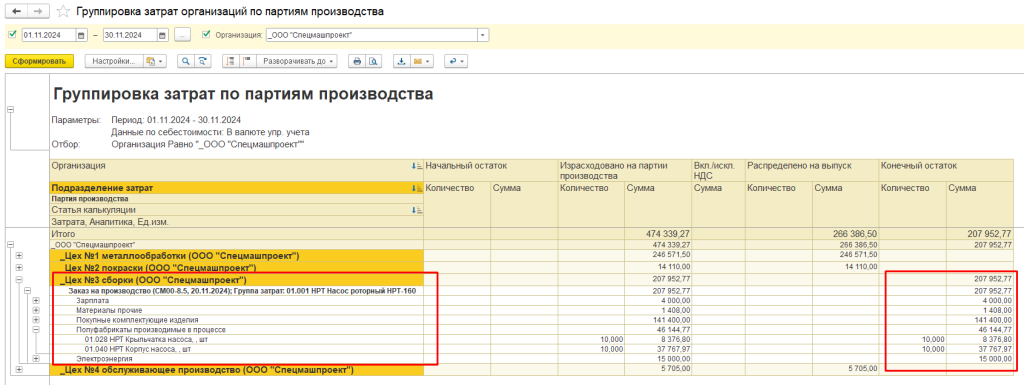Open print preview icon
Viewport: 1024px width, 385px height.
click(373, 61)
